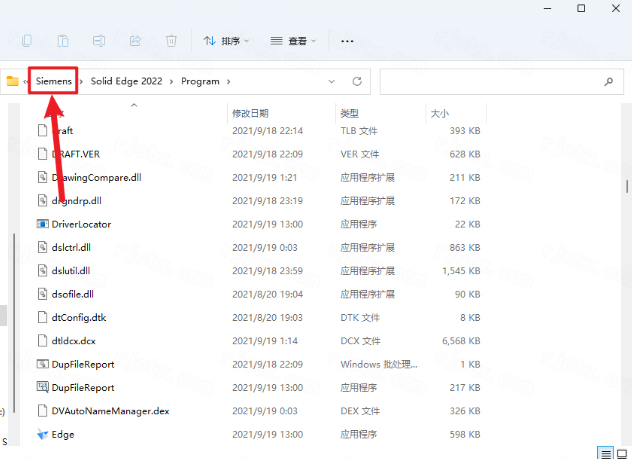
Task: Click the Copy icon in the toolbar
Action: coord(27,41)
